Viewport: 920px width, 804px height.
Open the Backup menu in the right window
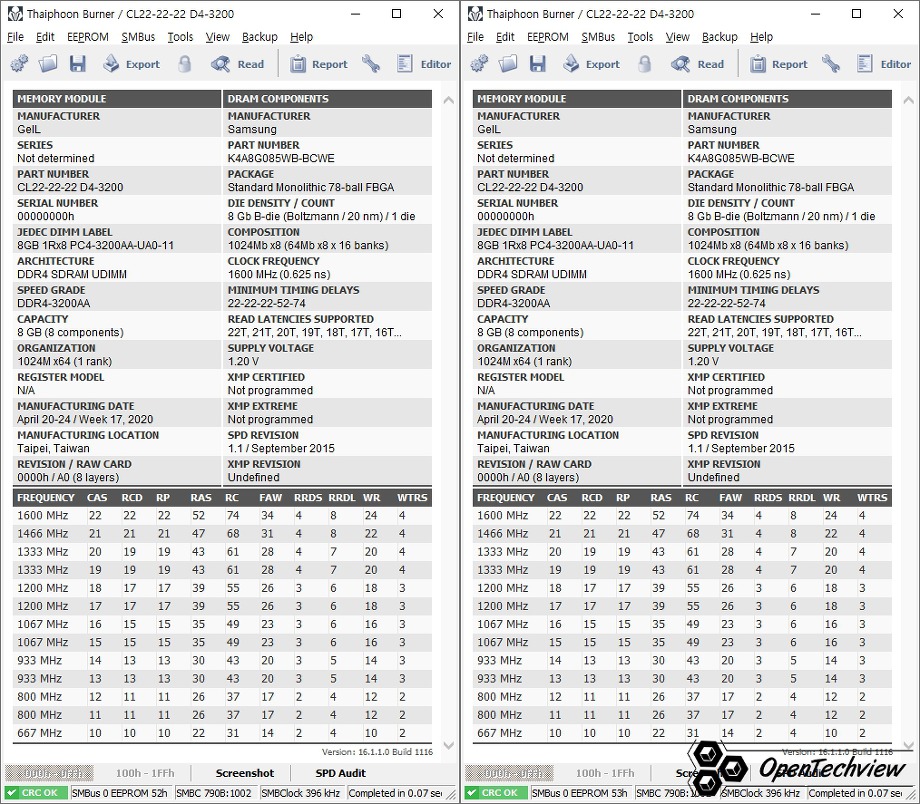pyautogui.click(x=720, y=37)
